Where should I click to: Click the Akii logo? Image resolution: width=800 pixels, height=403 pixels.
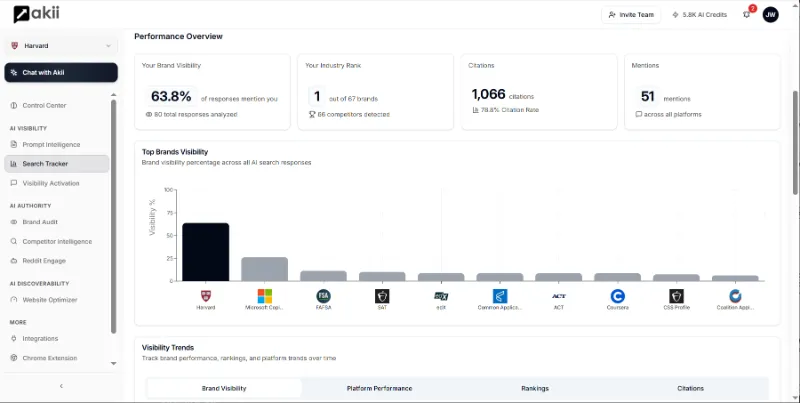(x=39, y=14)
